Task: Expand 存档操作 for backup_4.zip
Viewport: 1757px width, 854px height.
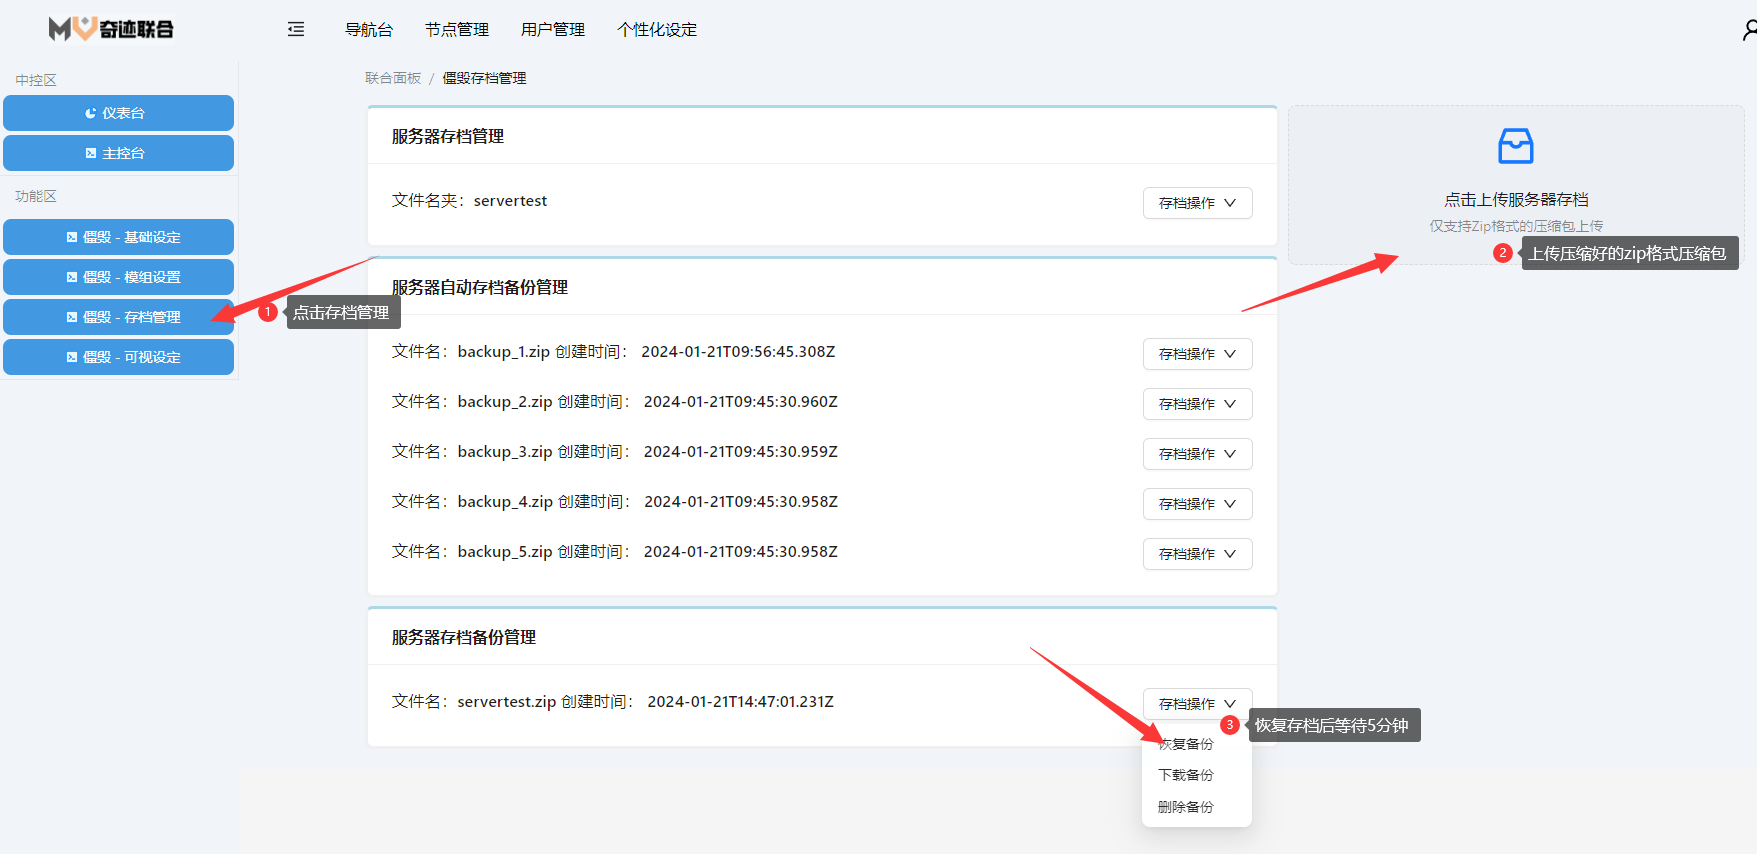Action: coord(1197,504)
